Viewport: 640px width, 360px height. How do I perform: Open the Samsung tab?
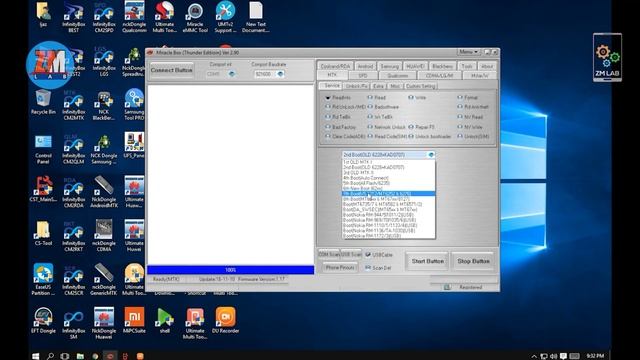tap(389, 66)
